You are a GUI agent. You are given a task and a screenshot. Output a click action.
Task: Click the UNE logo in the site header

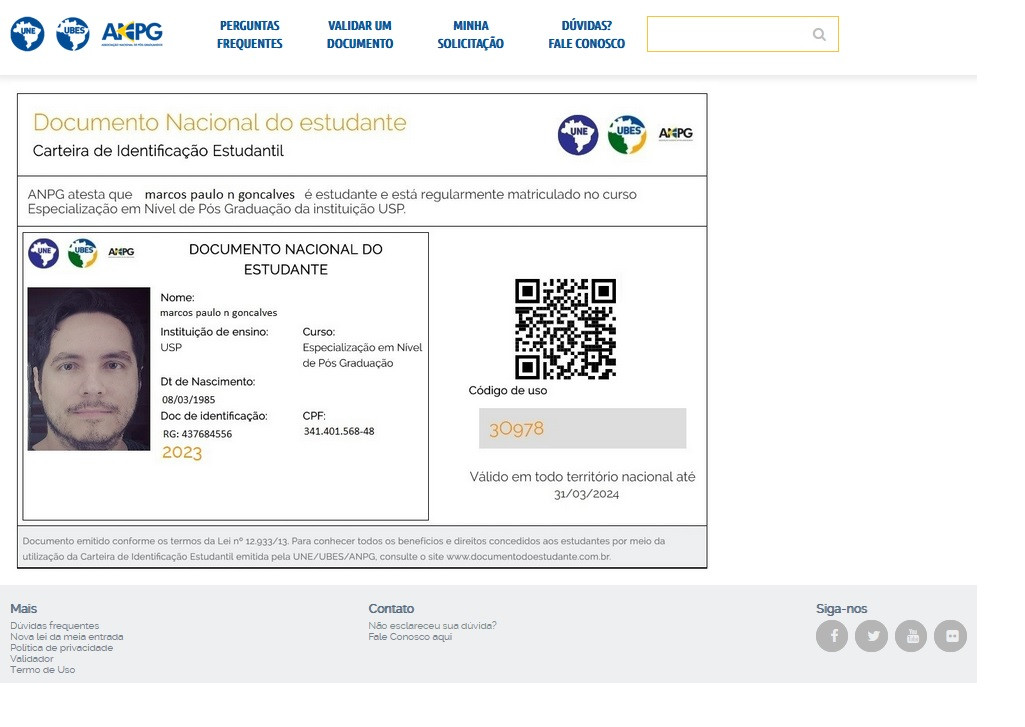click(27, 34)
